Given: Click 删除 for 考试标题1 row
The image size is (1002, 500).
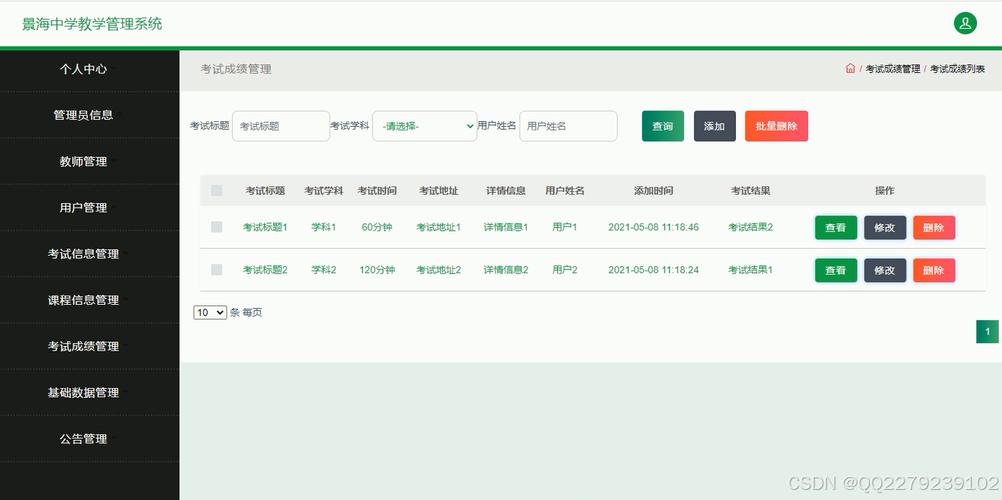Looking at the screenshot, I should 934,228.
